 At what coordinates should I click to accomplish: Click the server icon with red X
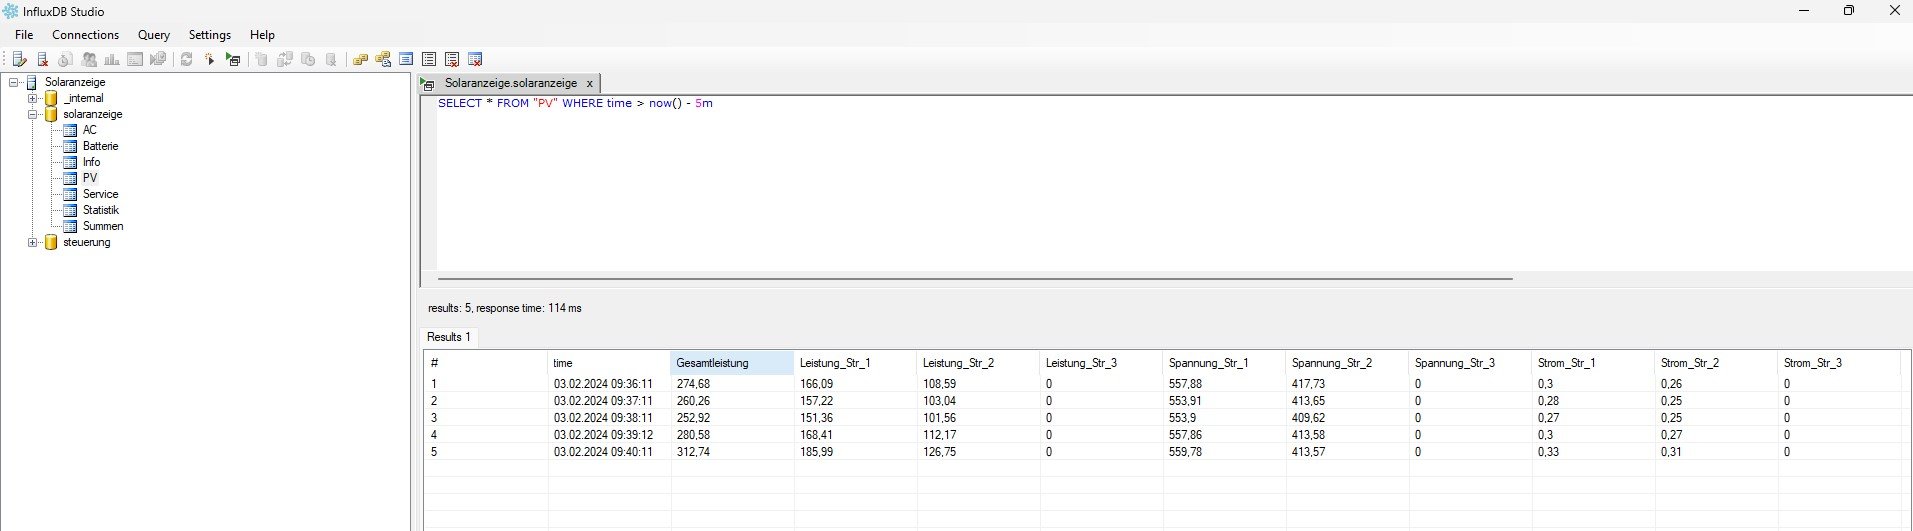coord(42,60)
